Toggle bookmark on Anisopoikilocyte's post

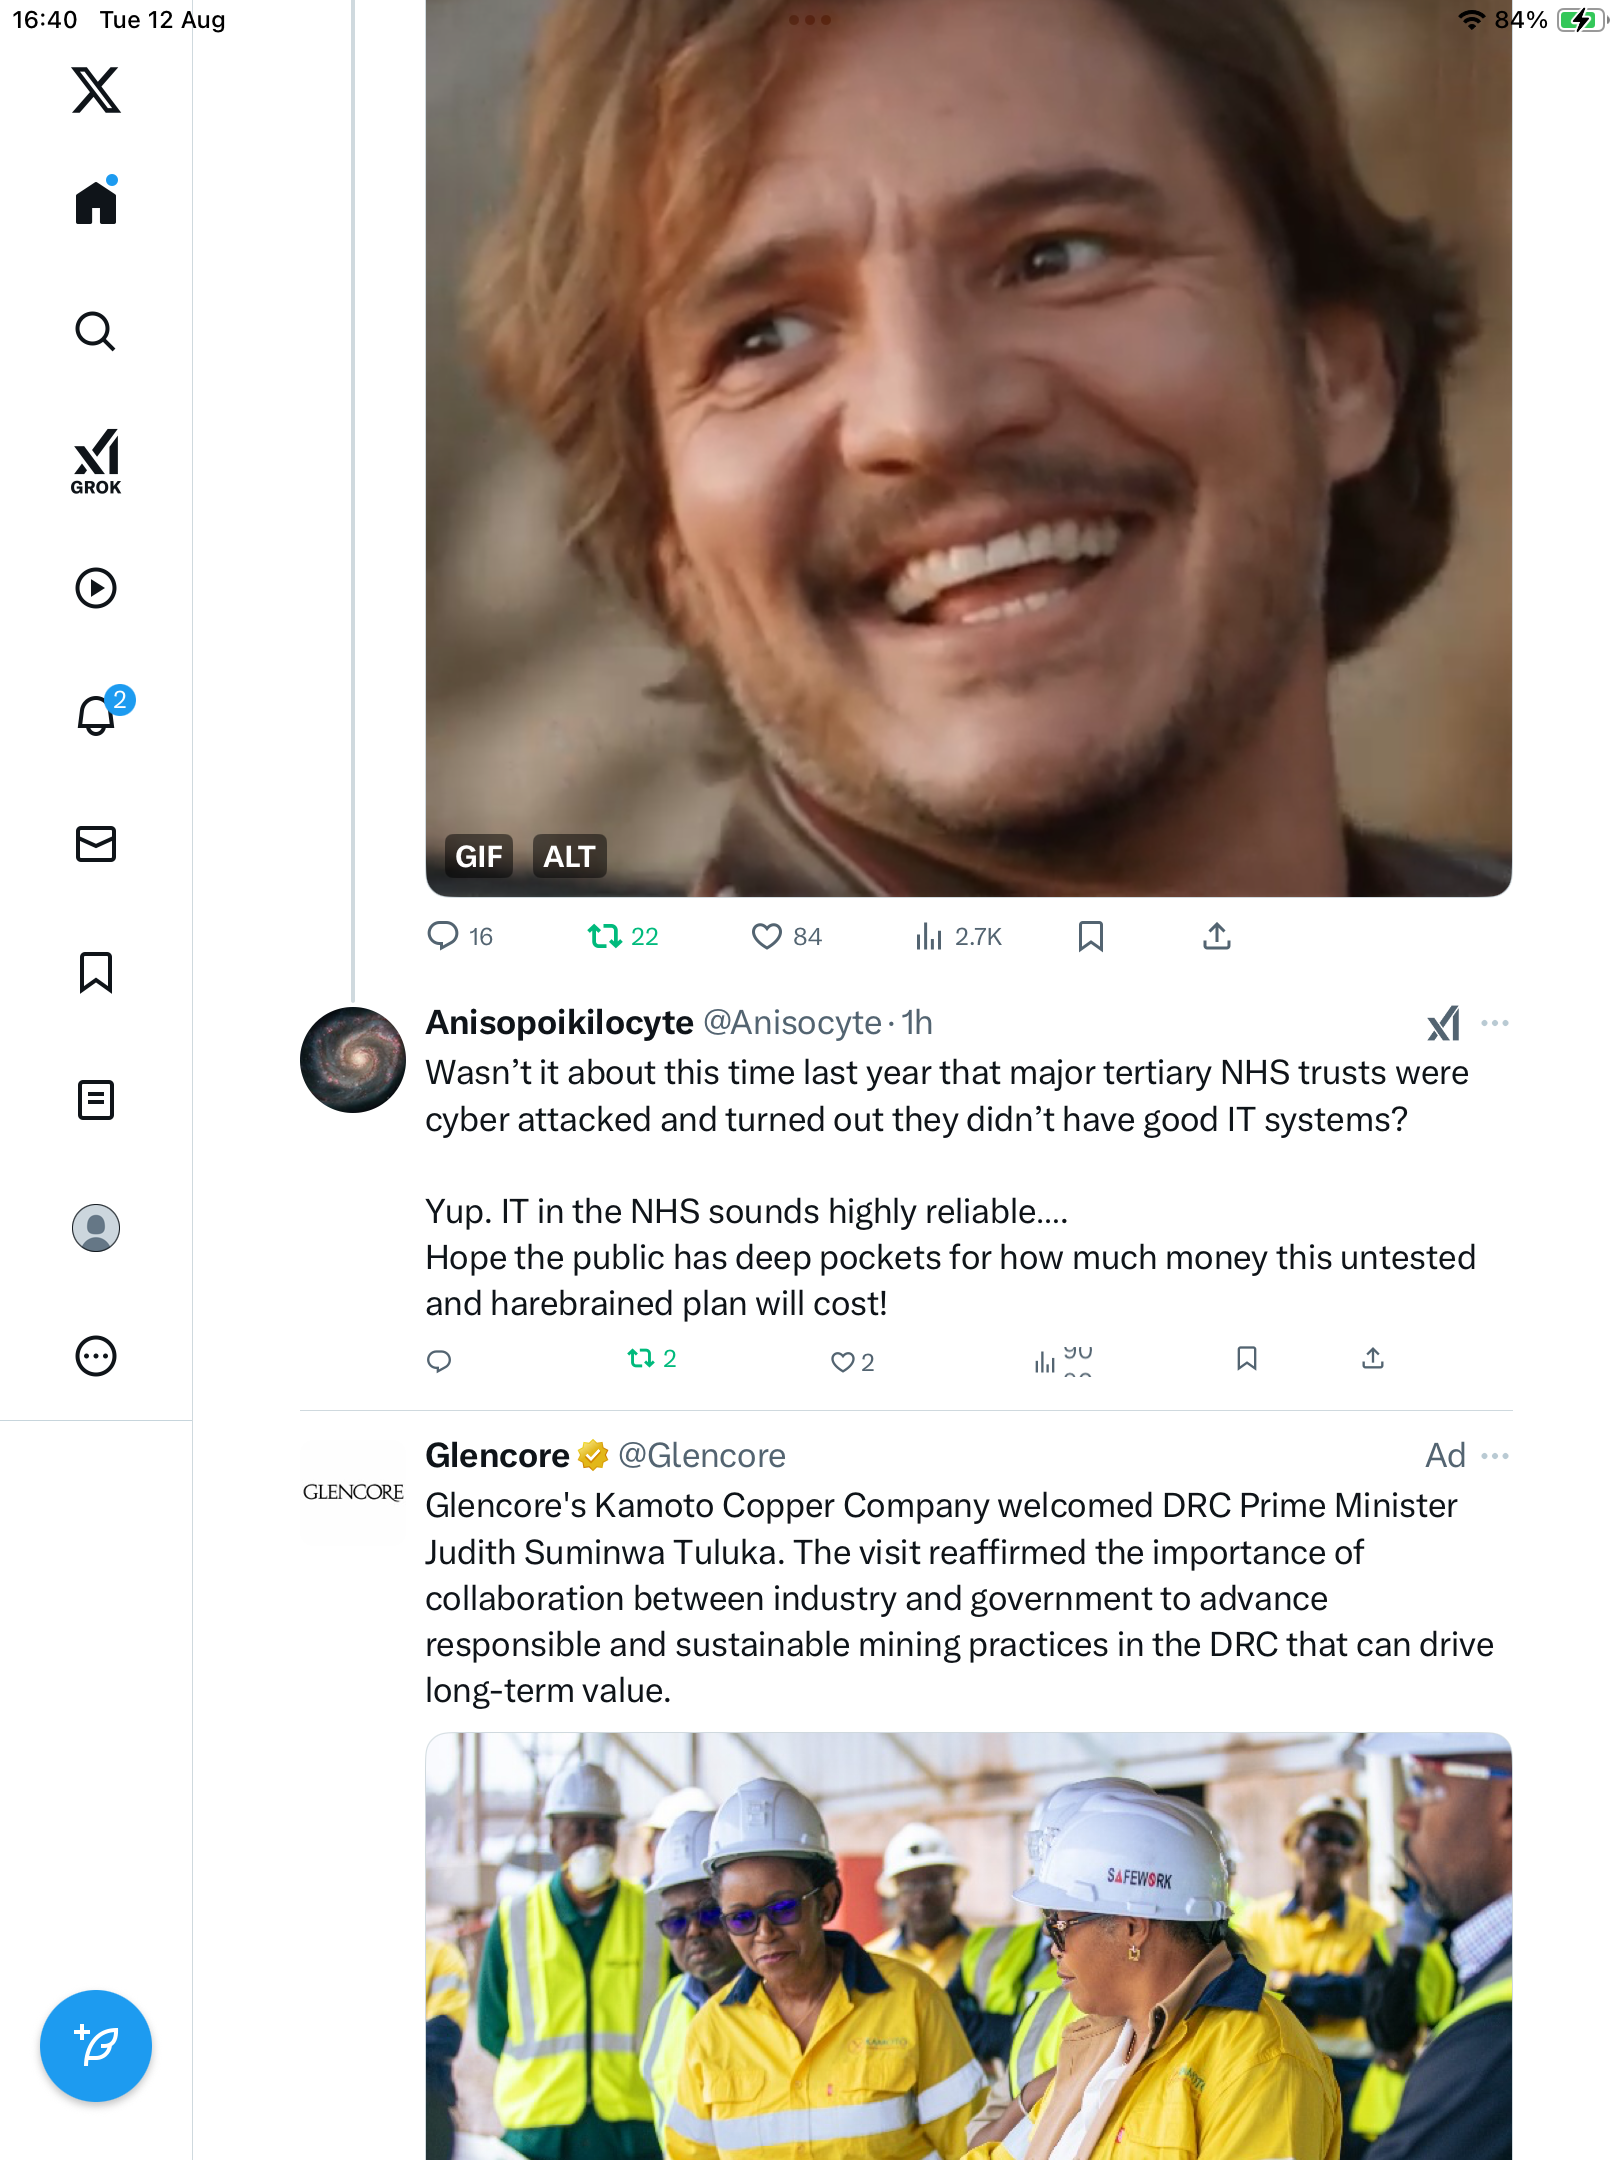pos(1246,1358)
